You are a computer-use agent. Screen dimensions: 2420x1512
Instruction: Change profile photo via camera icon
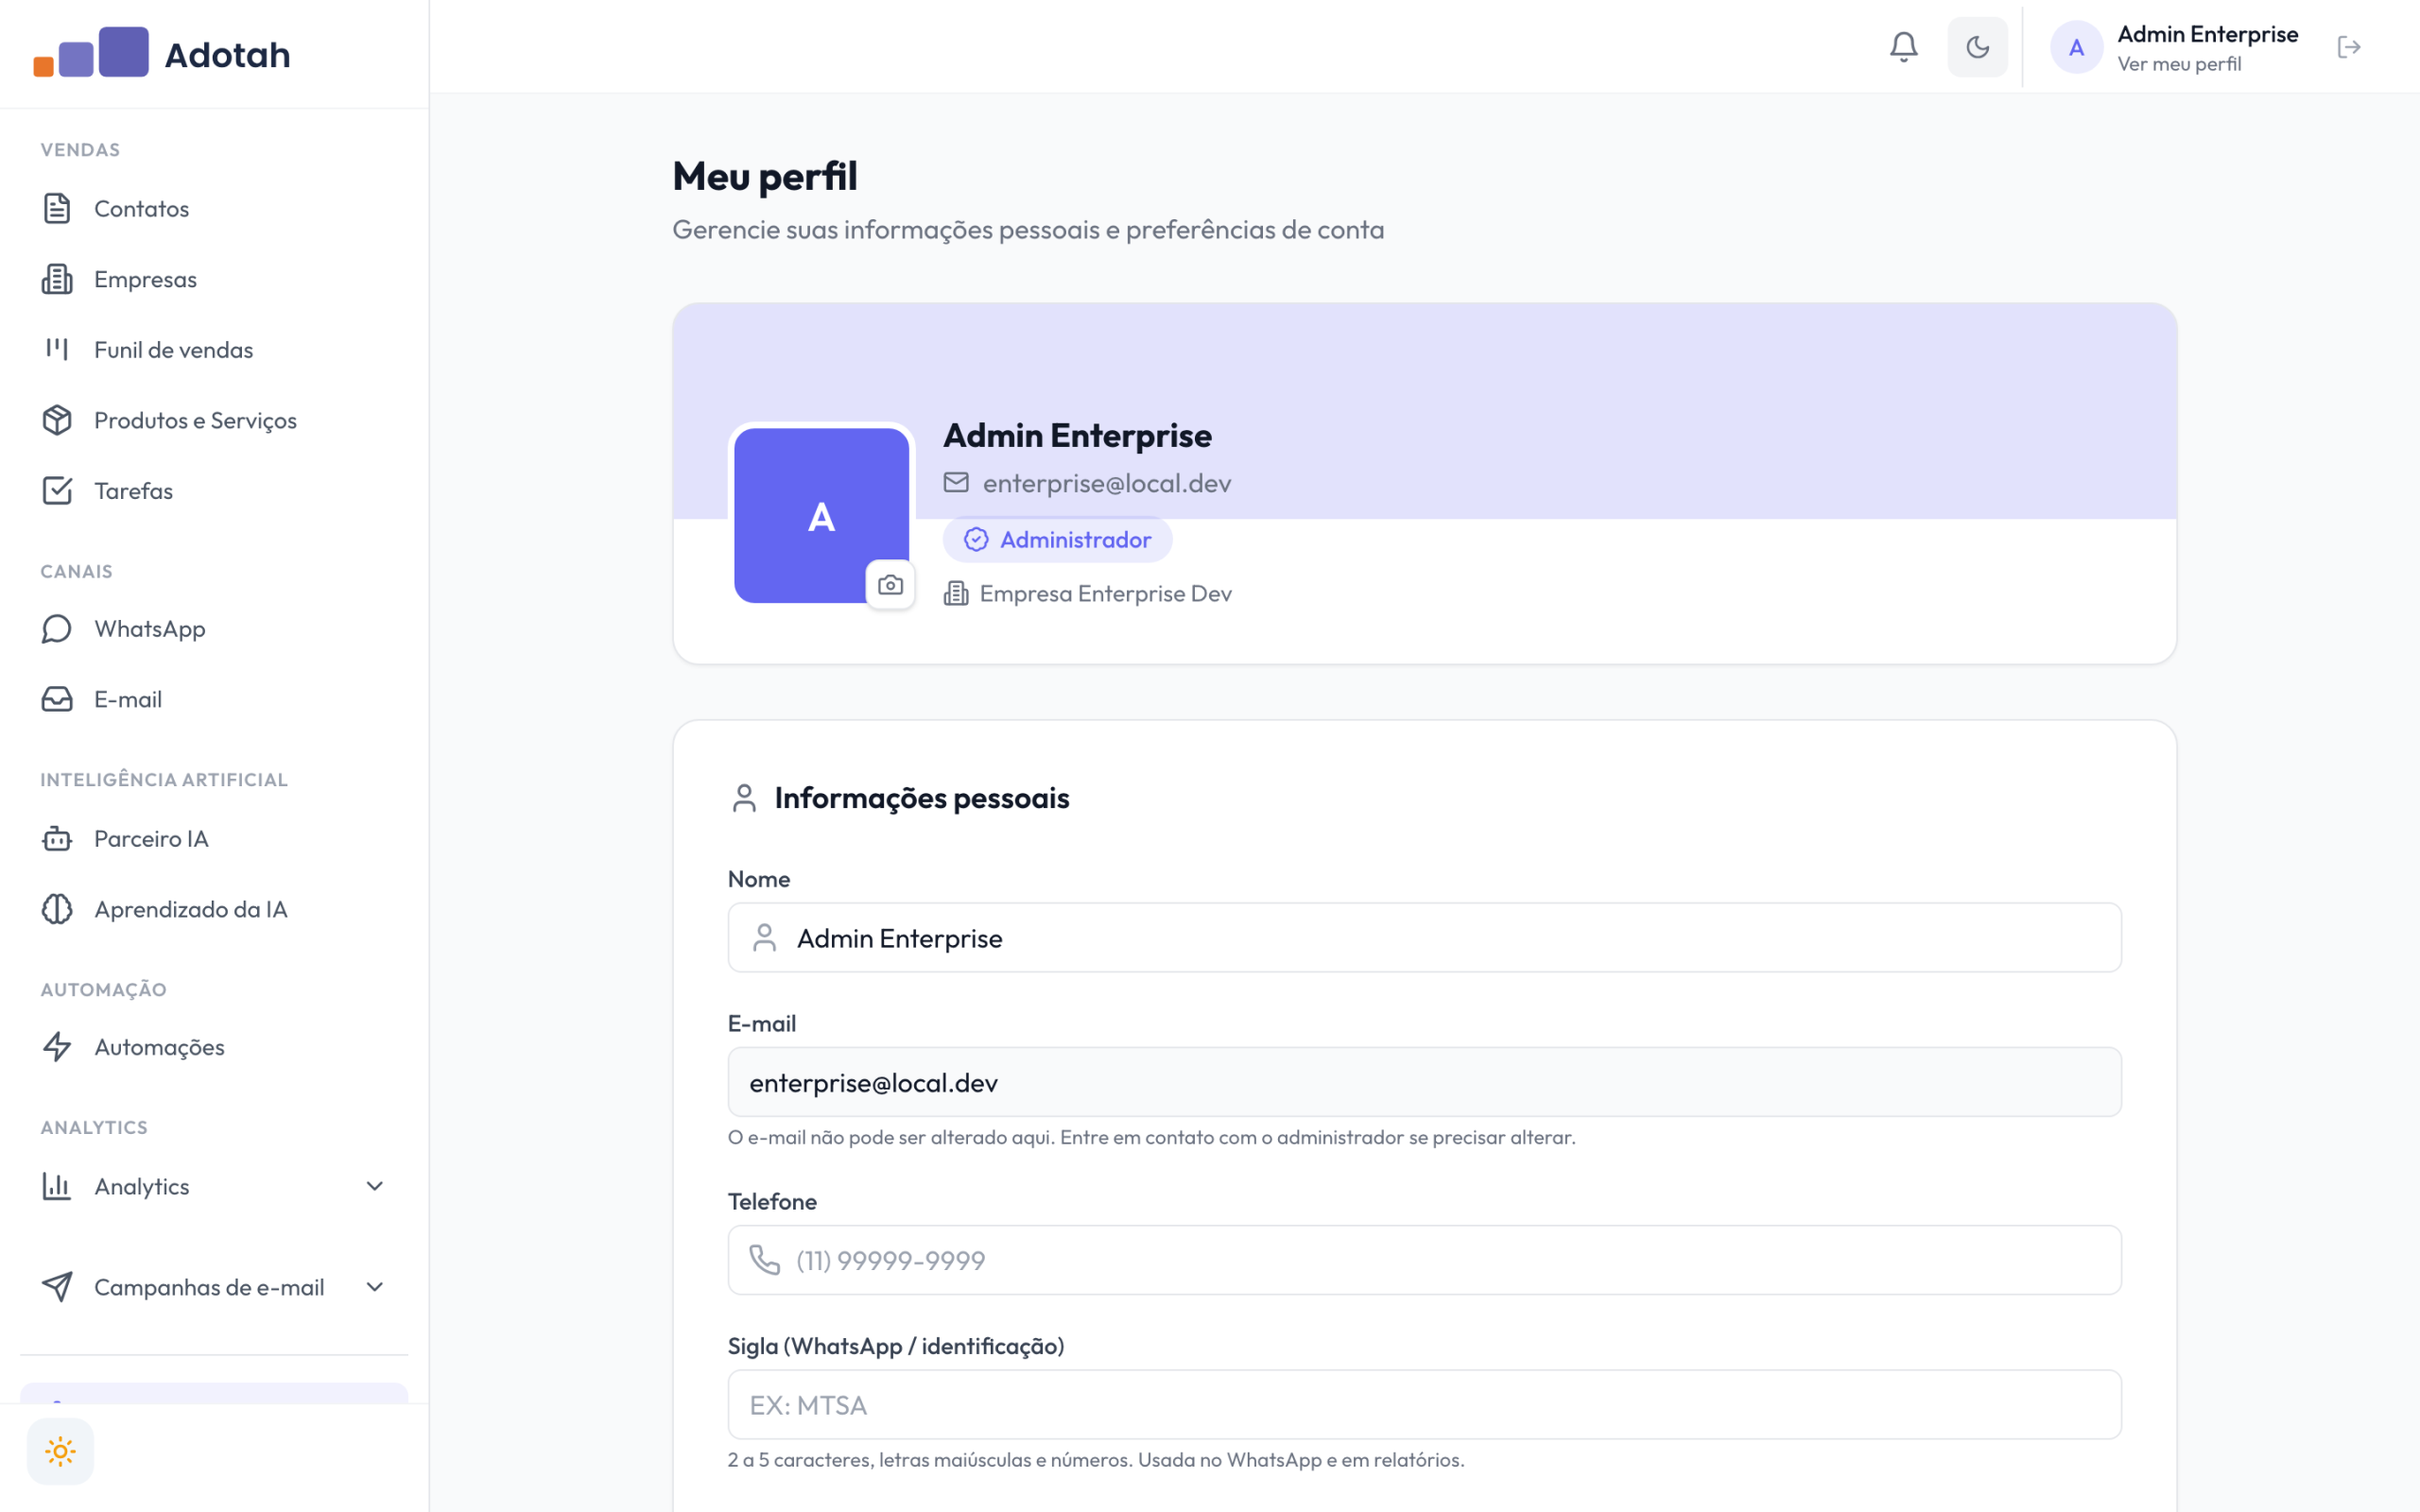point(890,585)
